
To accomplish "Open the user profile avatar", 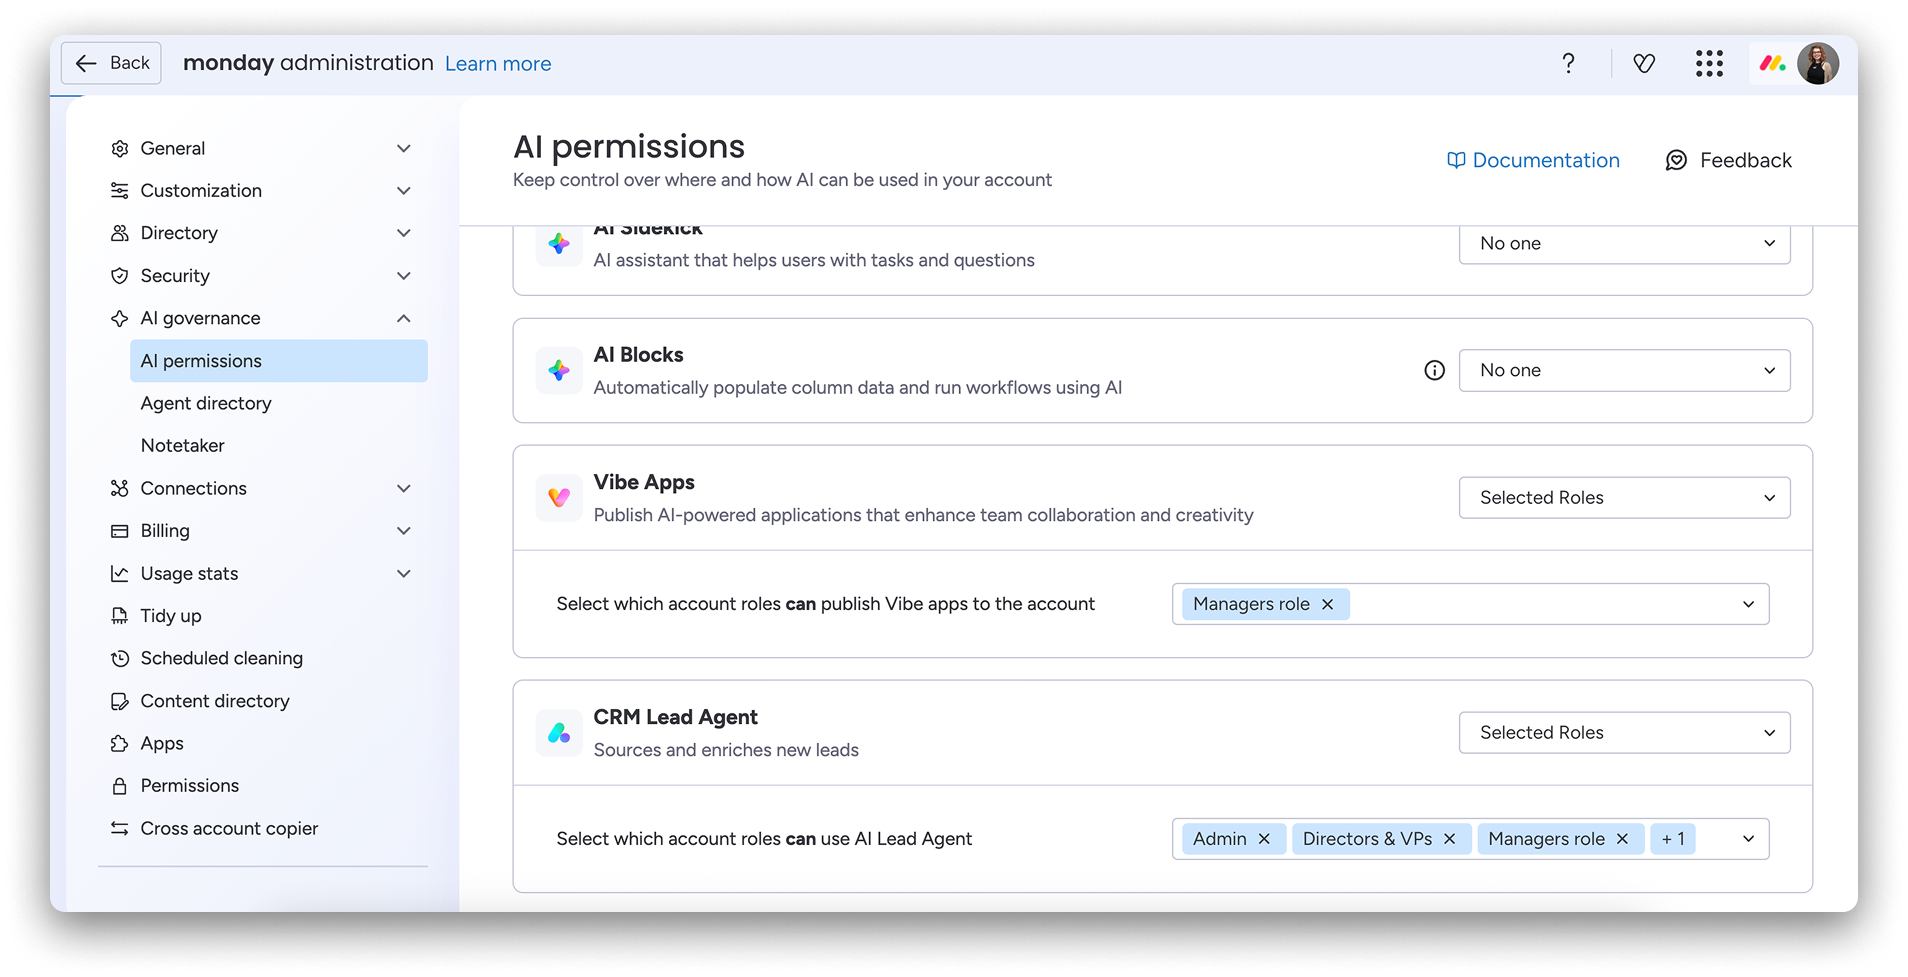I will coord(1817,64).
